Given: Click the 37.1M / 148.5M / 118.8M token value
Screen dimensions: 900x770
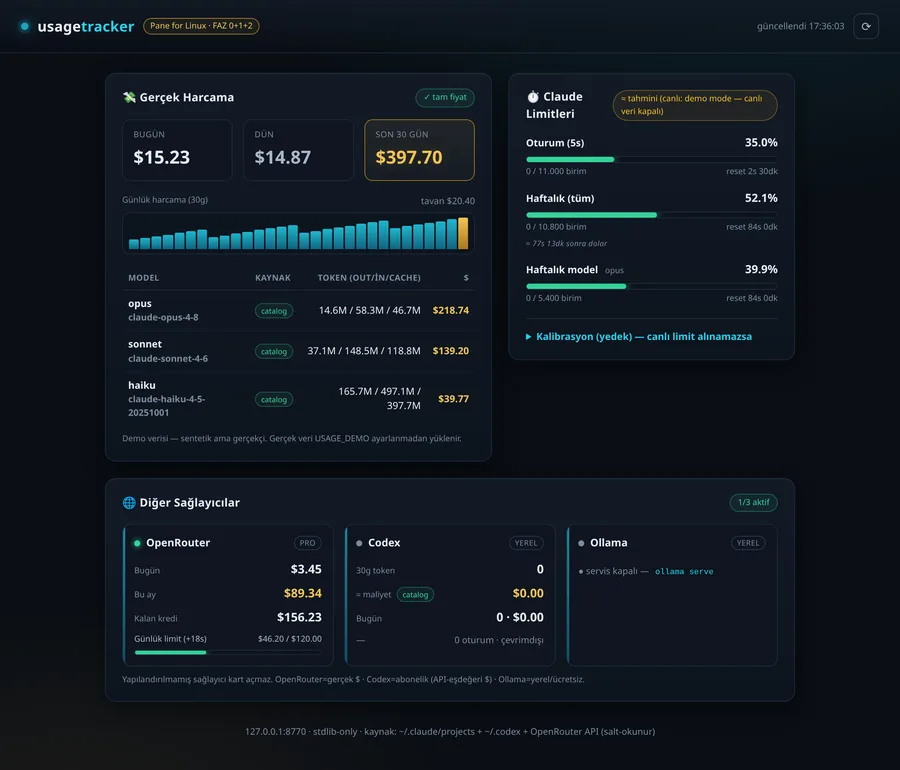Looking at the screenshot, I should (x=364, y=351).
